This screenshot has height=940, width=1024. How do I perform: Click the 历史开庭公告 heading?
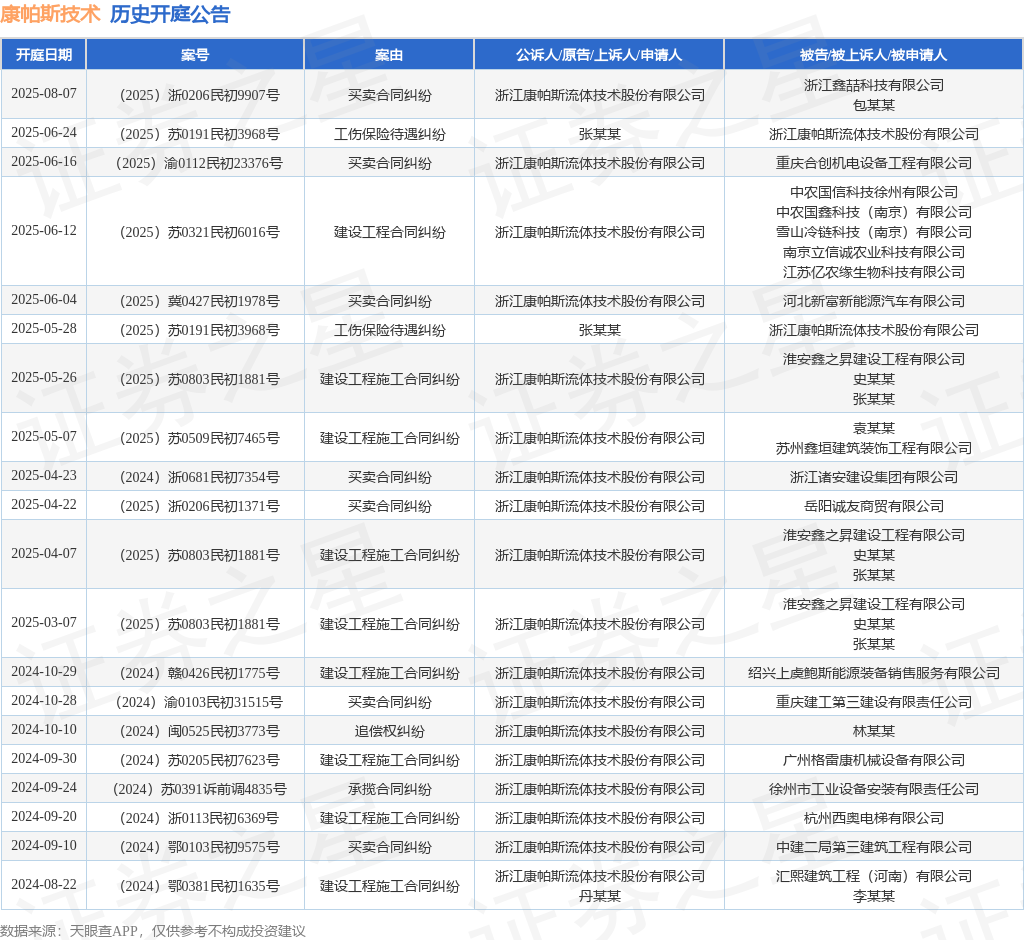pos(170,14)
